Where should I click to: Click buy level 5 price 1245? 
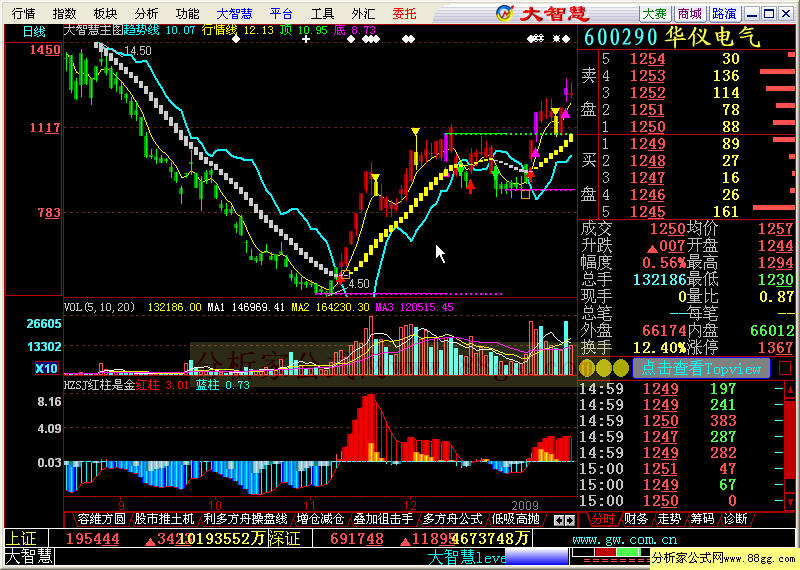point(647,211)
